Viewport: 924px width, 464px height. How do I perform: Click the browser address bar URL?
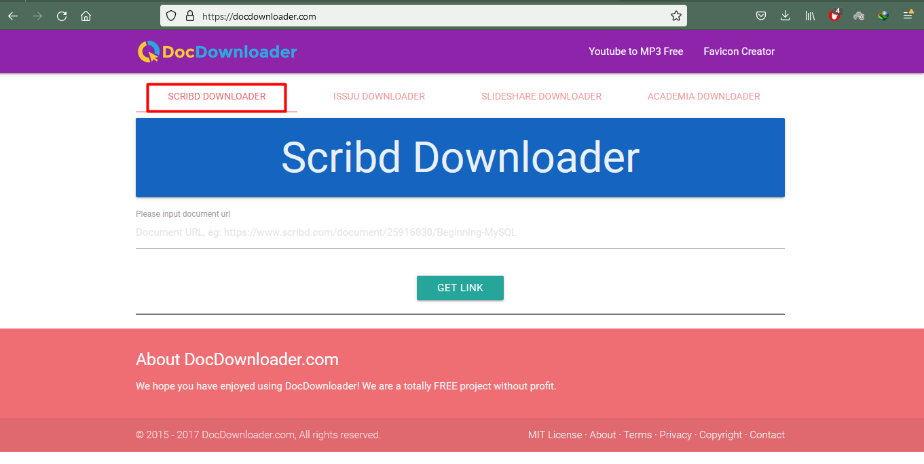click(x=259, y=17)
